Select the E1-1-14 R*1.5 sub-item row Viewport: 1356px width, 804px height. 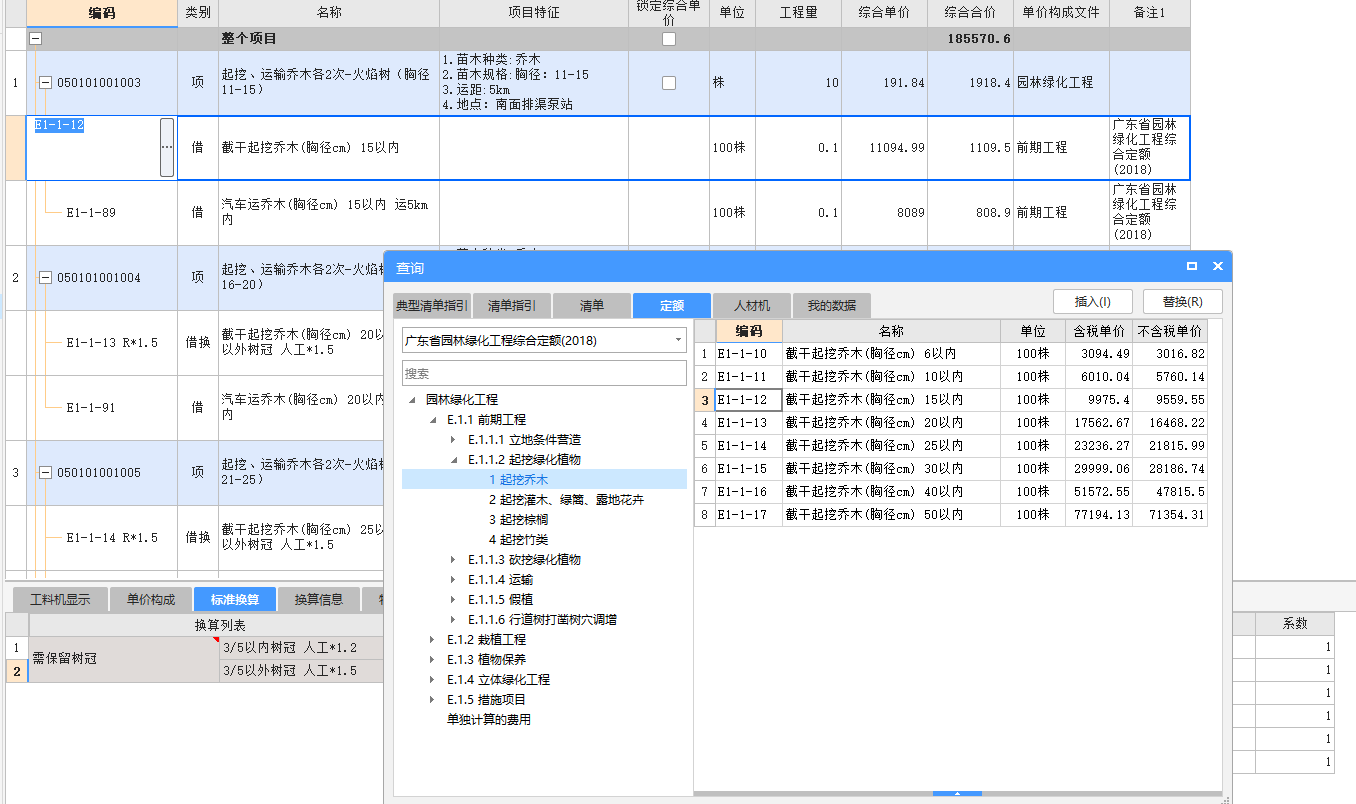click(195, 538)
